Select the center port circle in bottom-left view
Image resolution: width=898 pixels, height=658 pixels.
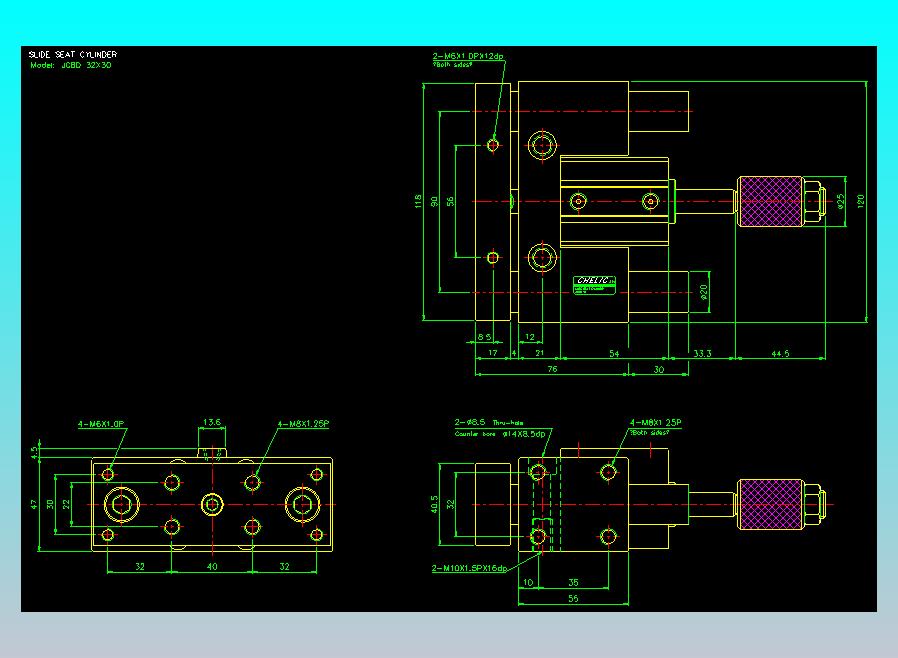click(x=212, y=505)
